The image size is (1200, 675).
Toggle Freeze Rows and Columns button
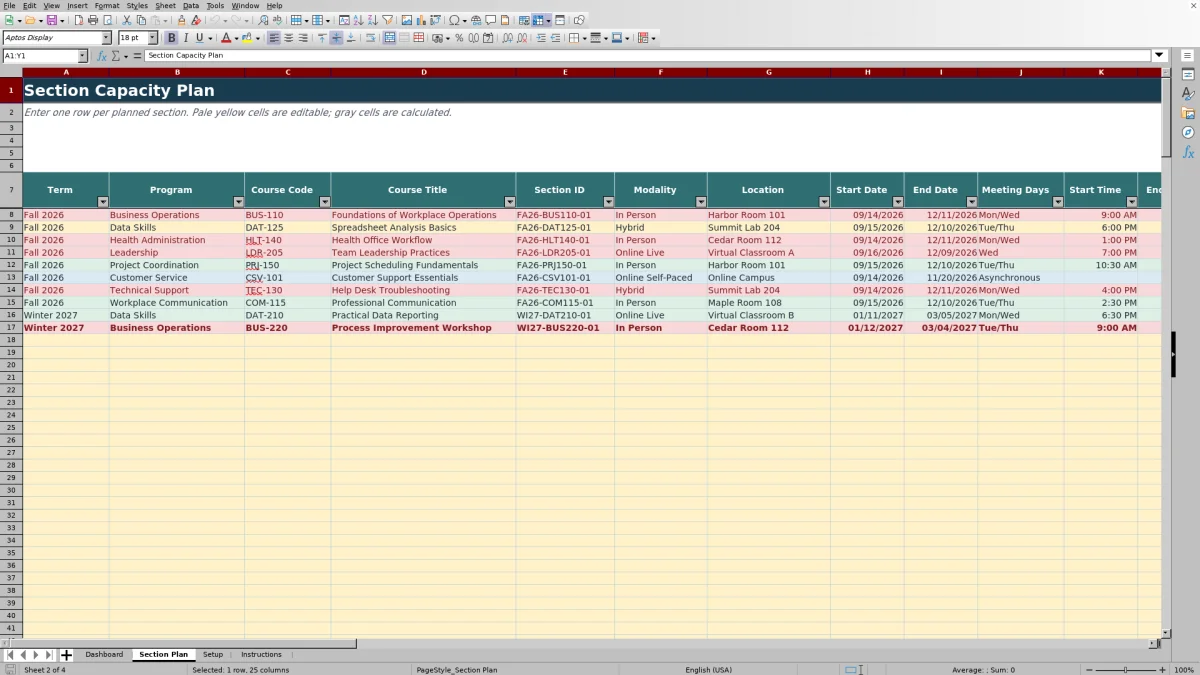540,20
